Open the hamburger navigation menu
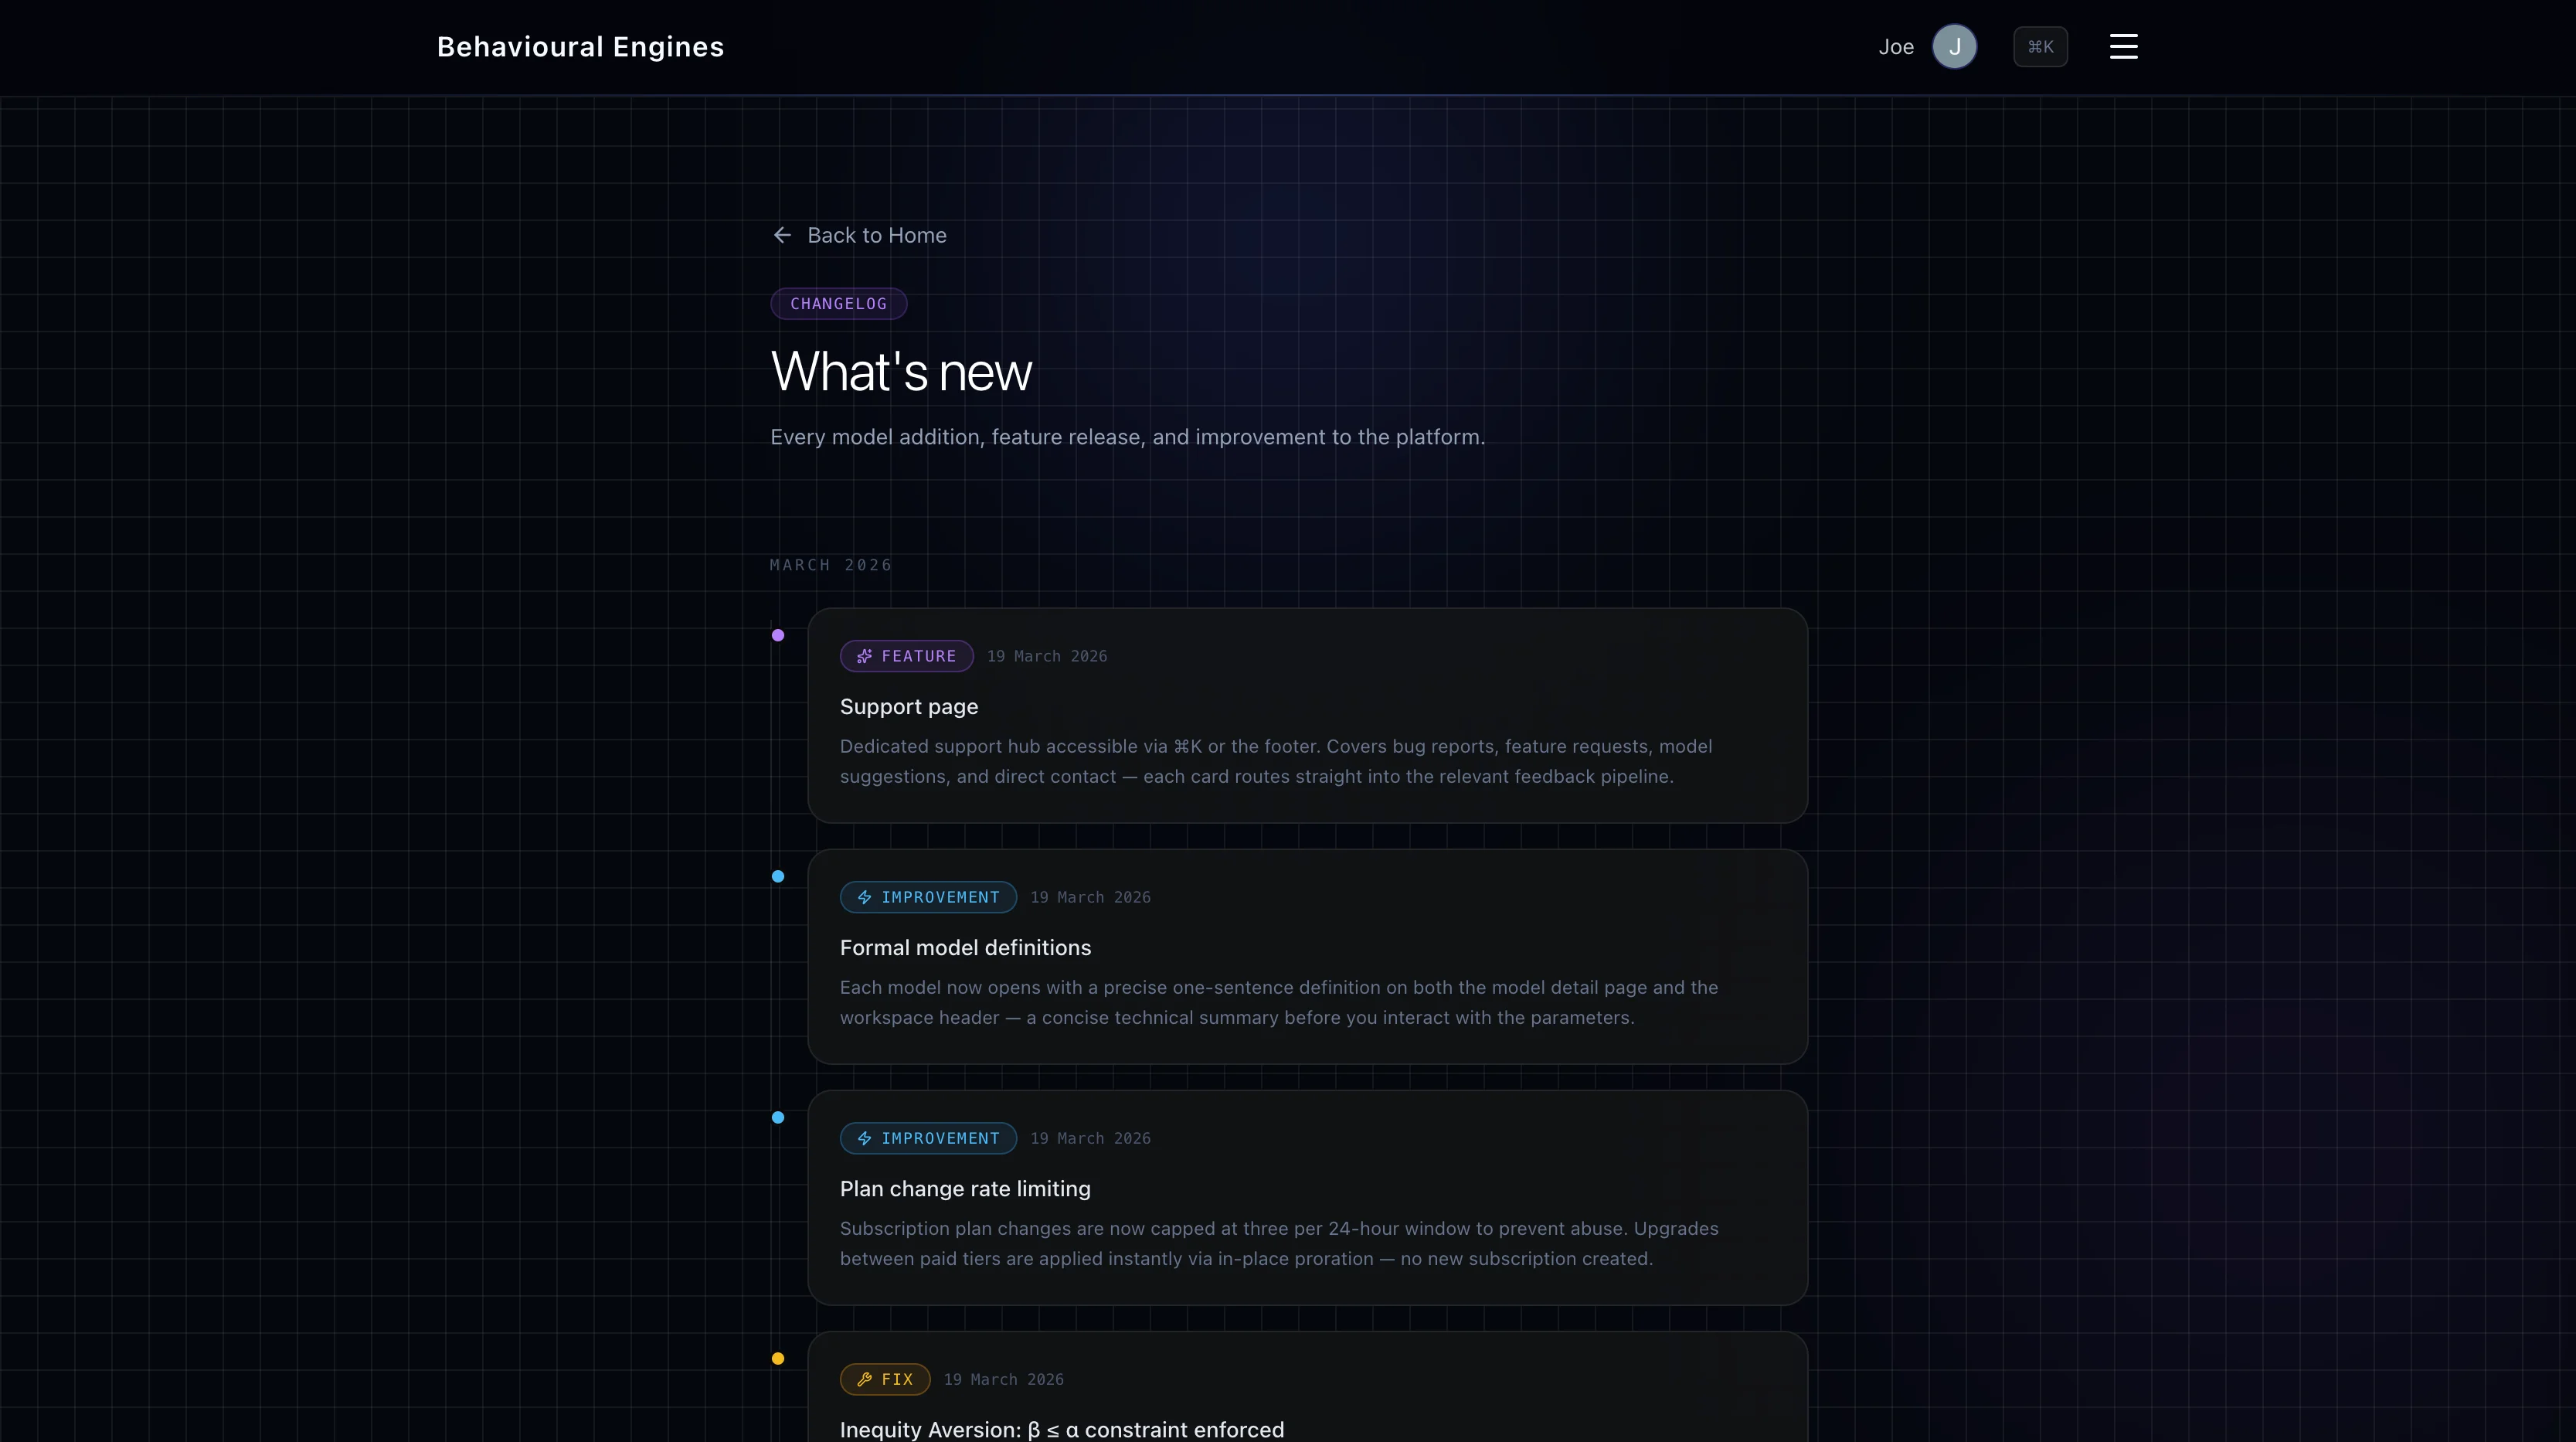 click(2123, 46)
